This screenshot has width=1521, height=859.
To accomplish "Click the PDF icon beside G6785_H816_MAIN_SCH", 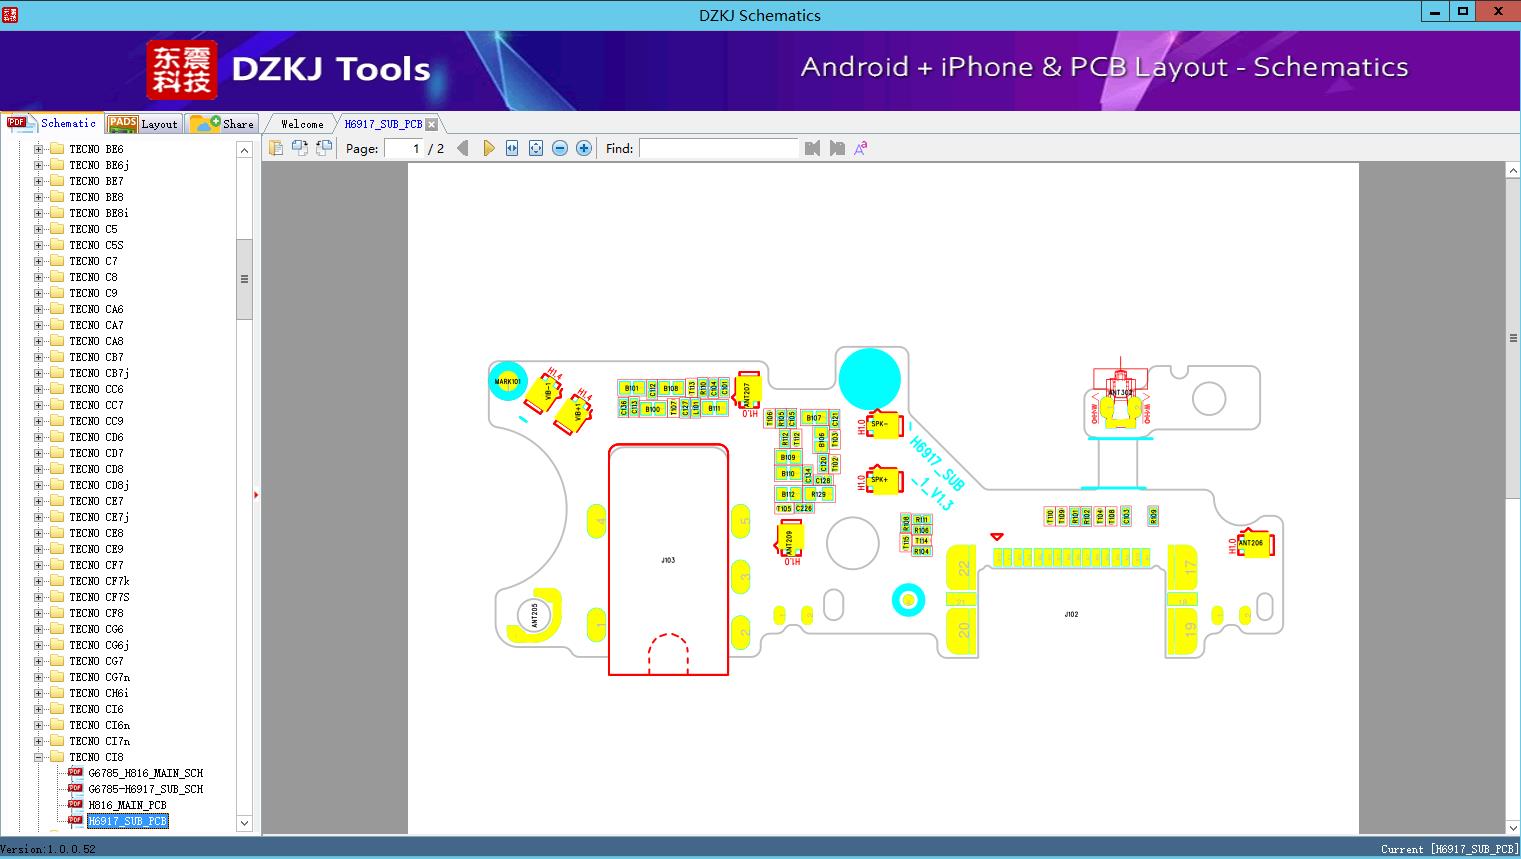I will (75, 772).
